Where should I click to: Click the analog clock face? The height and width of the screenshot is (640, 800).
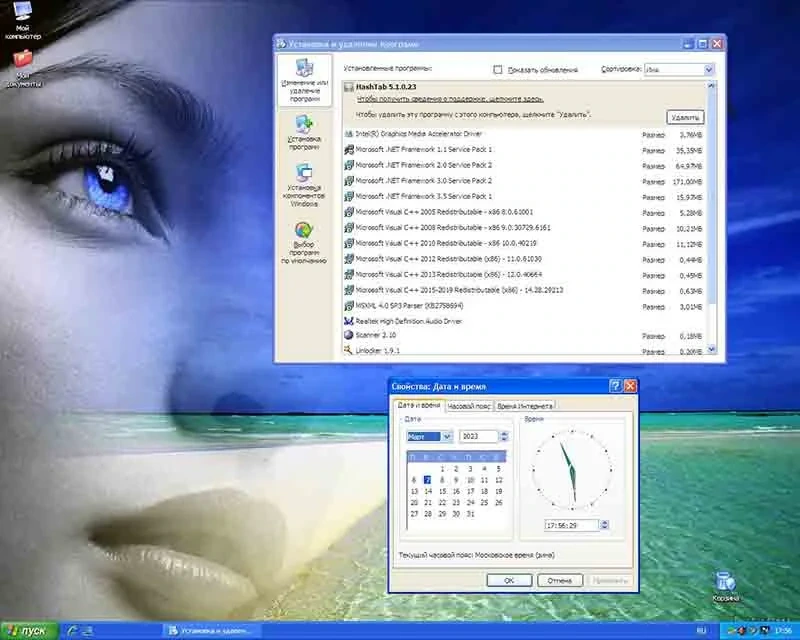[571, 470]
